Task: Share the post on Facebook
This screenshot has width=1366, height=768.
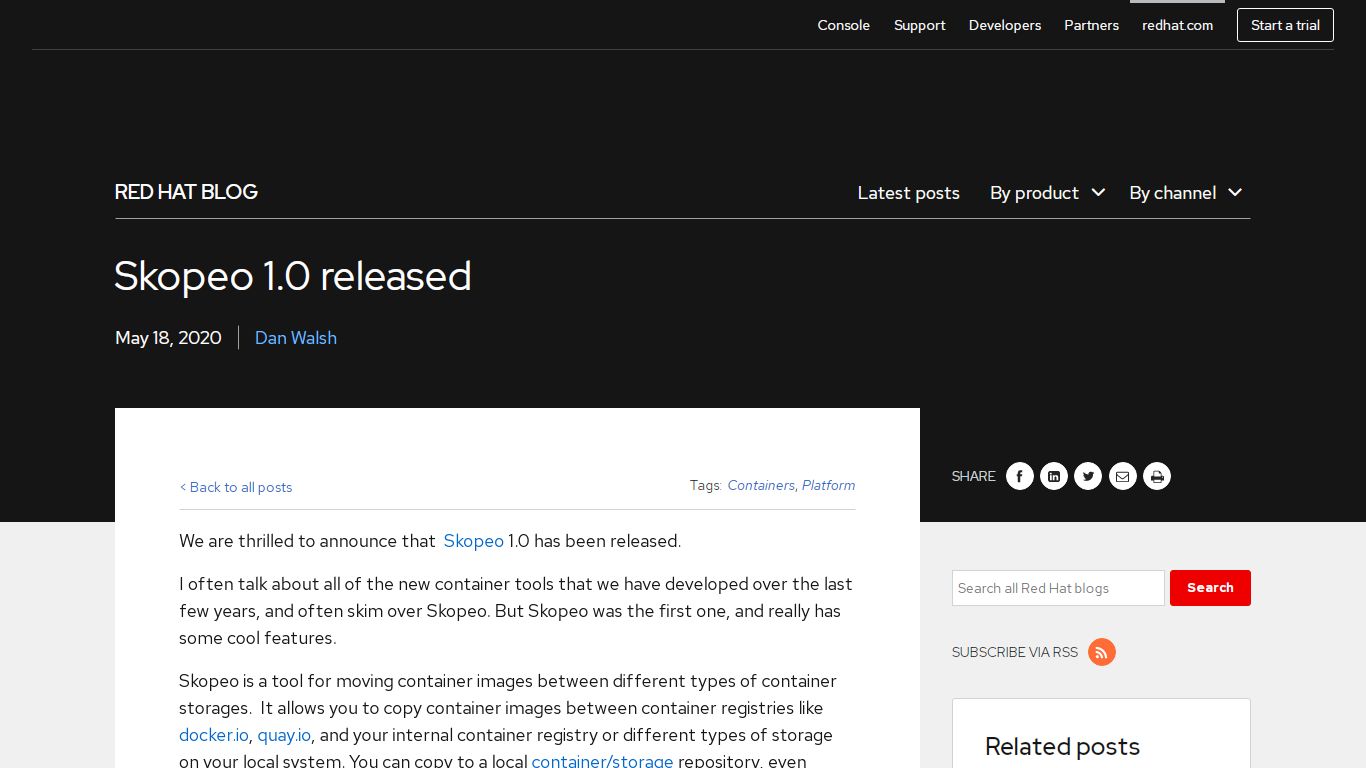Action: (x=1019, y=476)
